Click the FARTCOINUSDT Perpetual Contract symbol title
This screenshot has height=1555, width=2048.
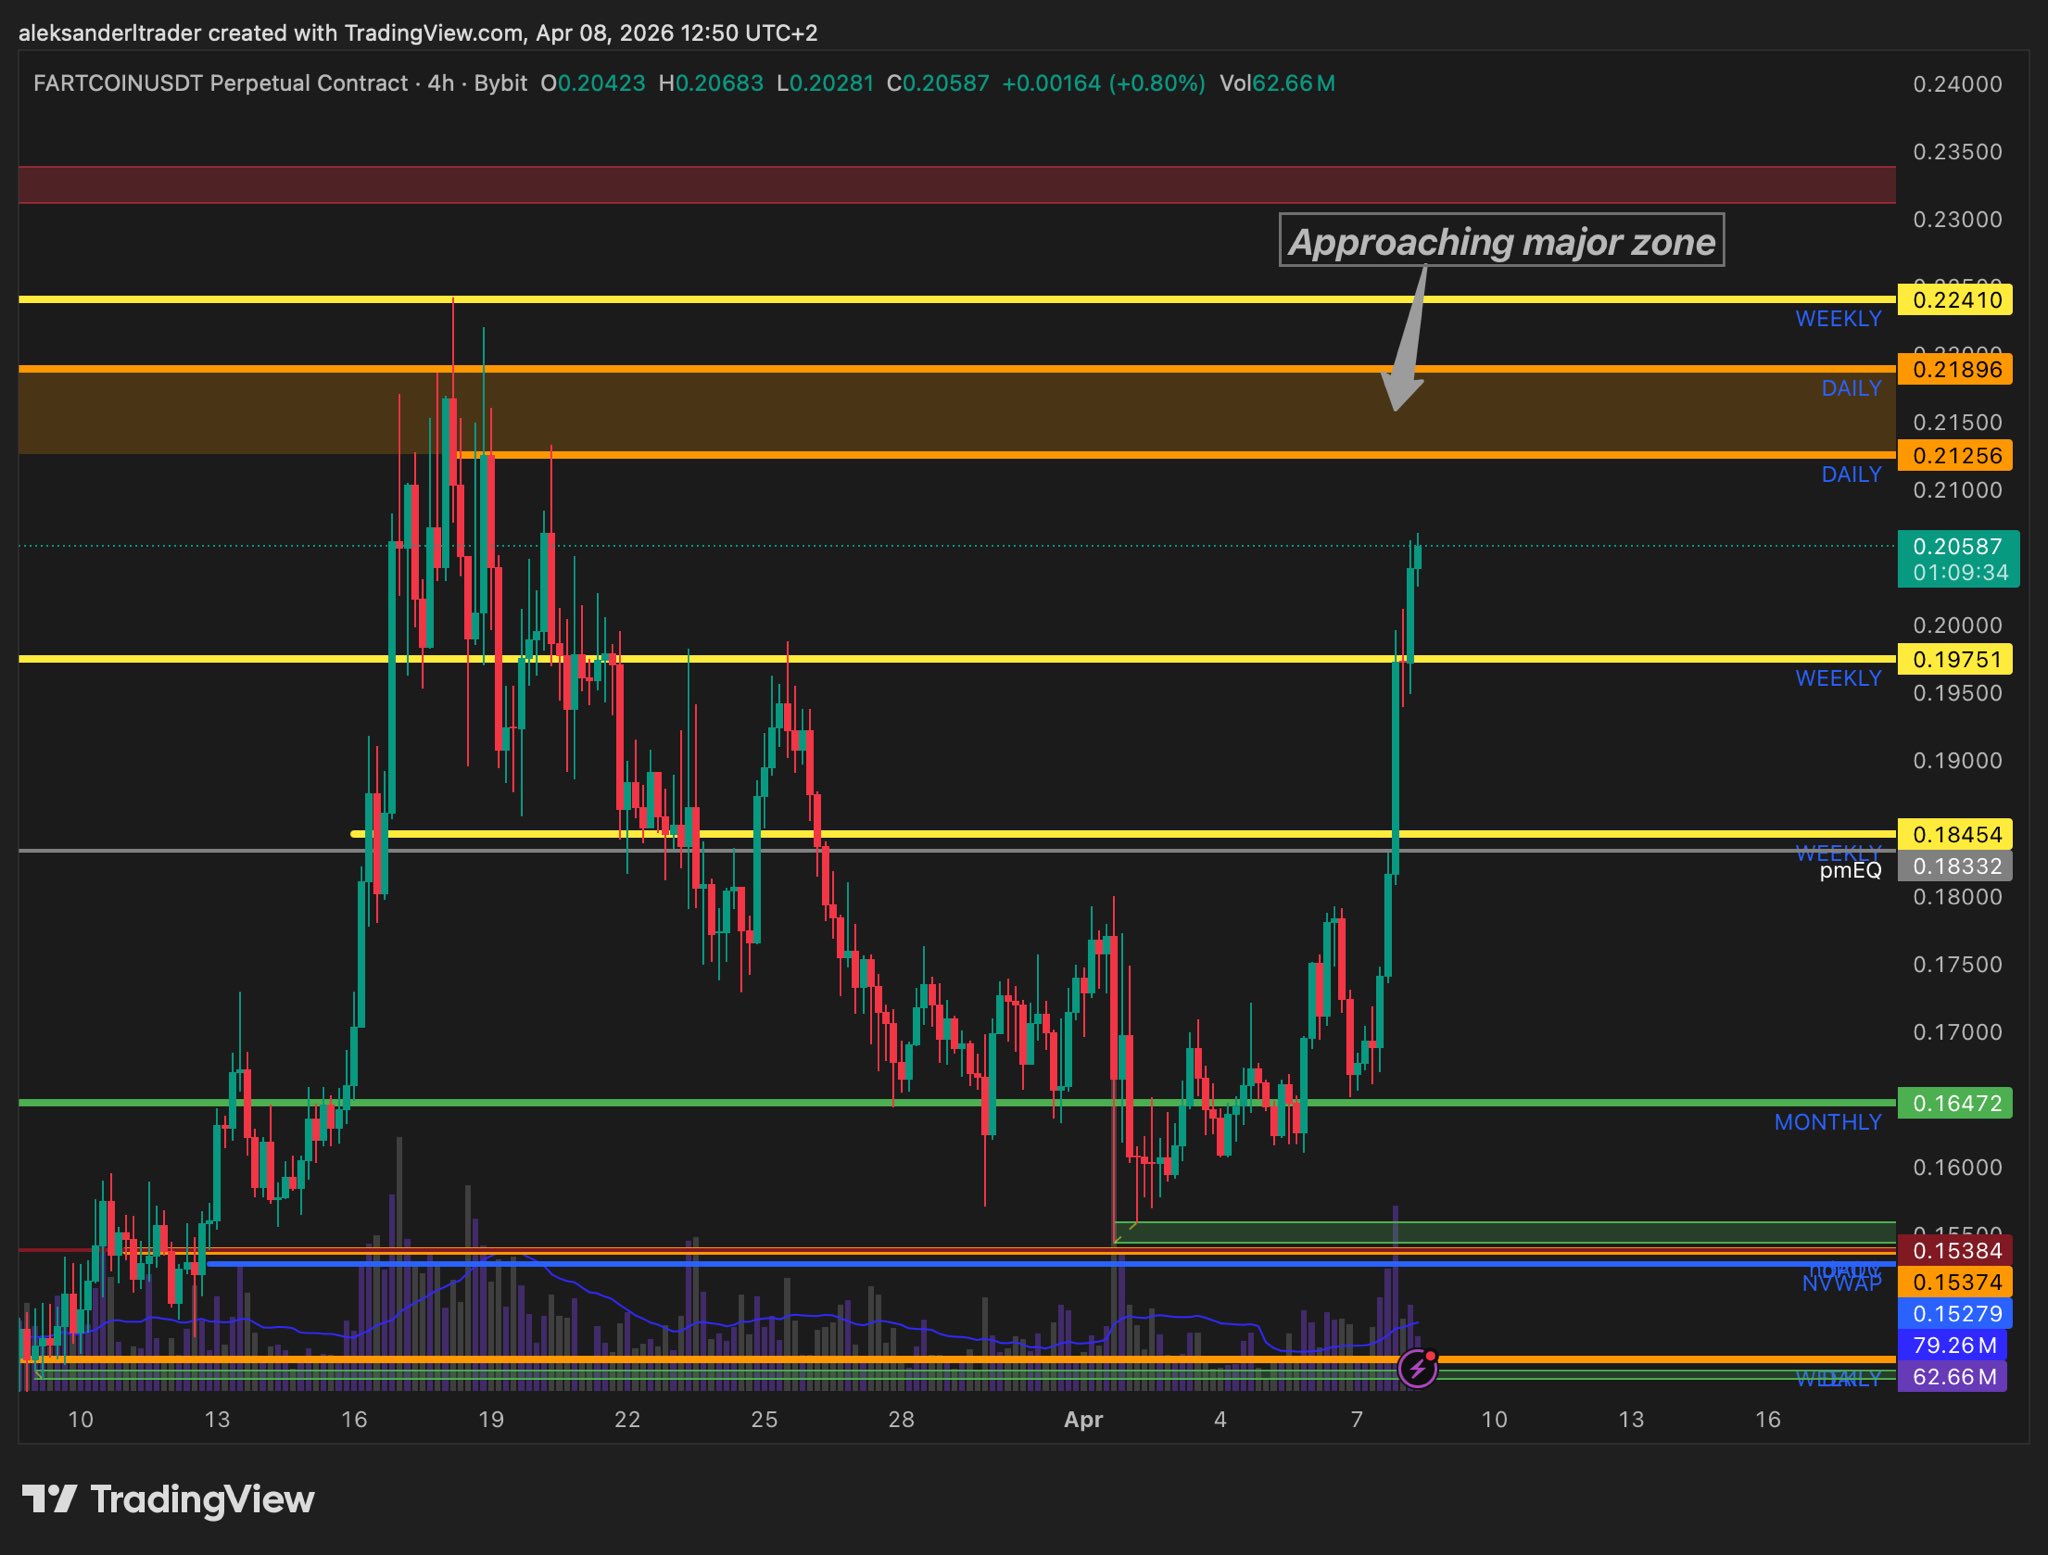tap(220, 83)
